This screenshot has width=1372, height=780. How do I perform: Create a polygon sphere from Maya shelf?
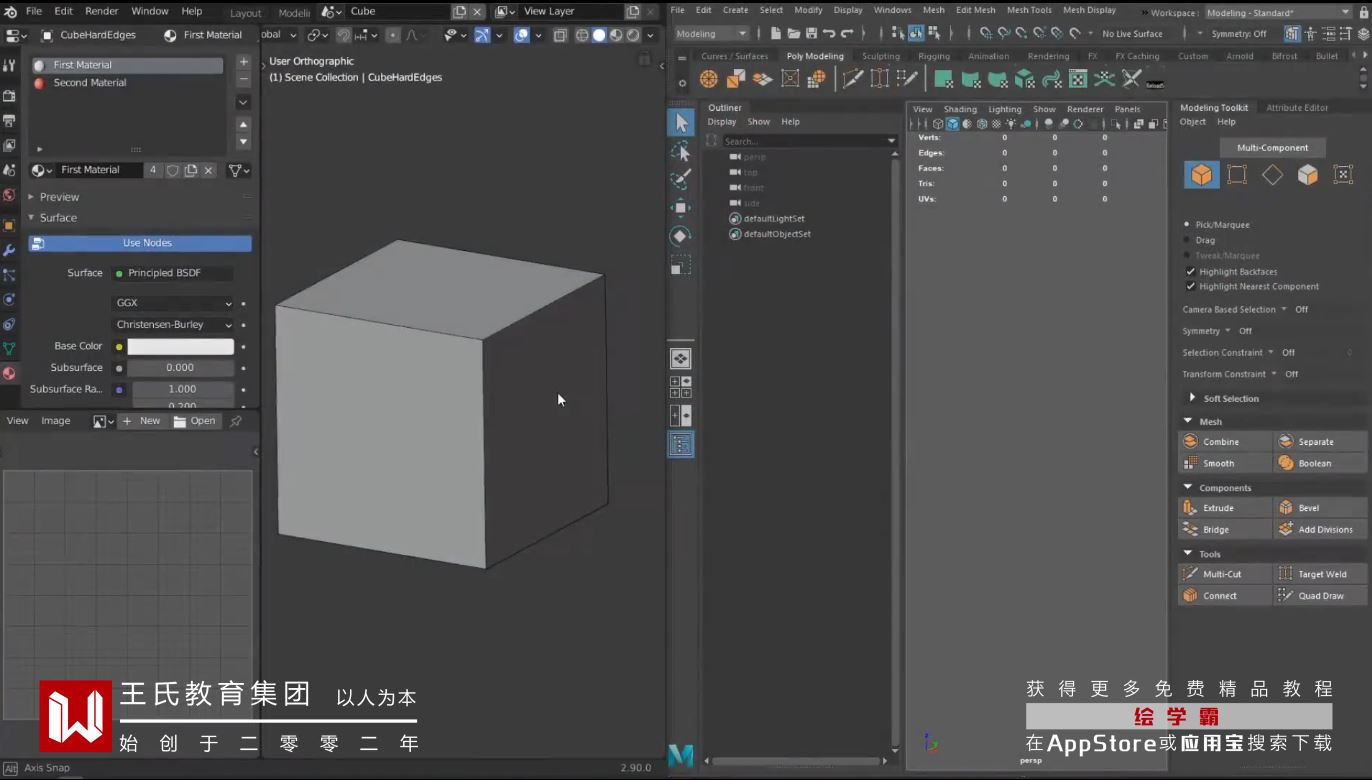[x=709, y=79]
